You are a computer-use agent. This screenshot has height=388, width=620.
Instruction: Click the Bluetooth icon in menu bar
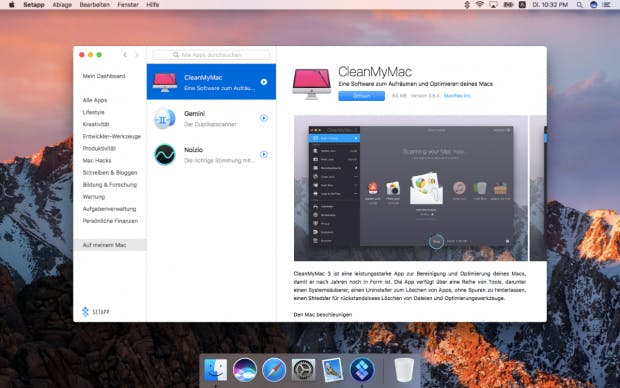pos(467,5)
